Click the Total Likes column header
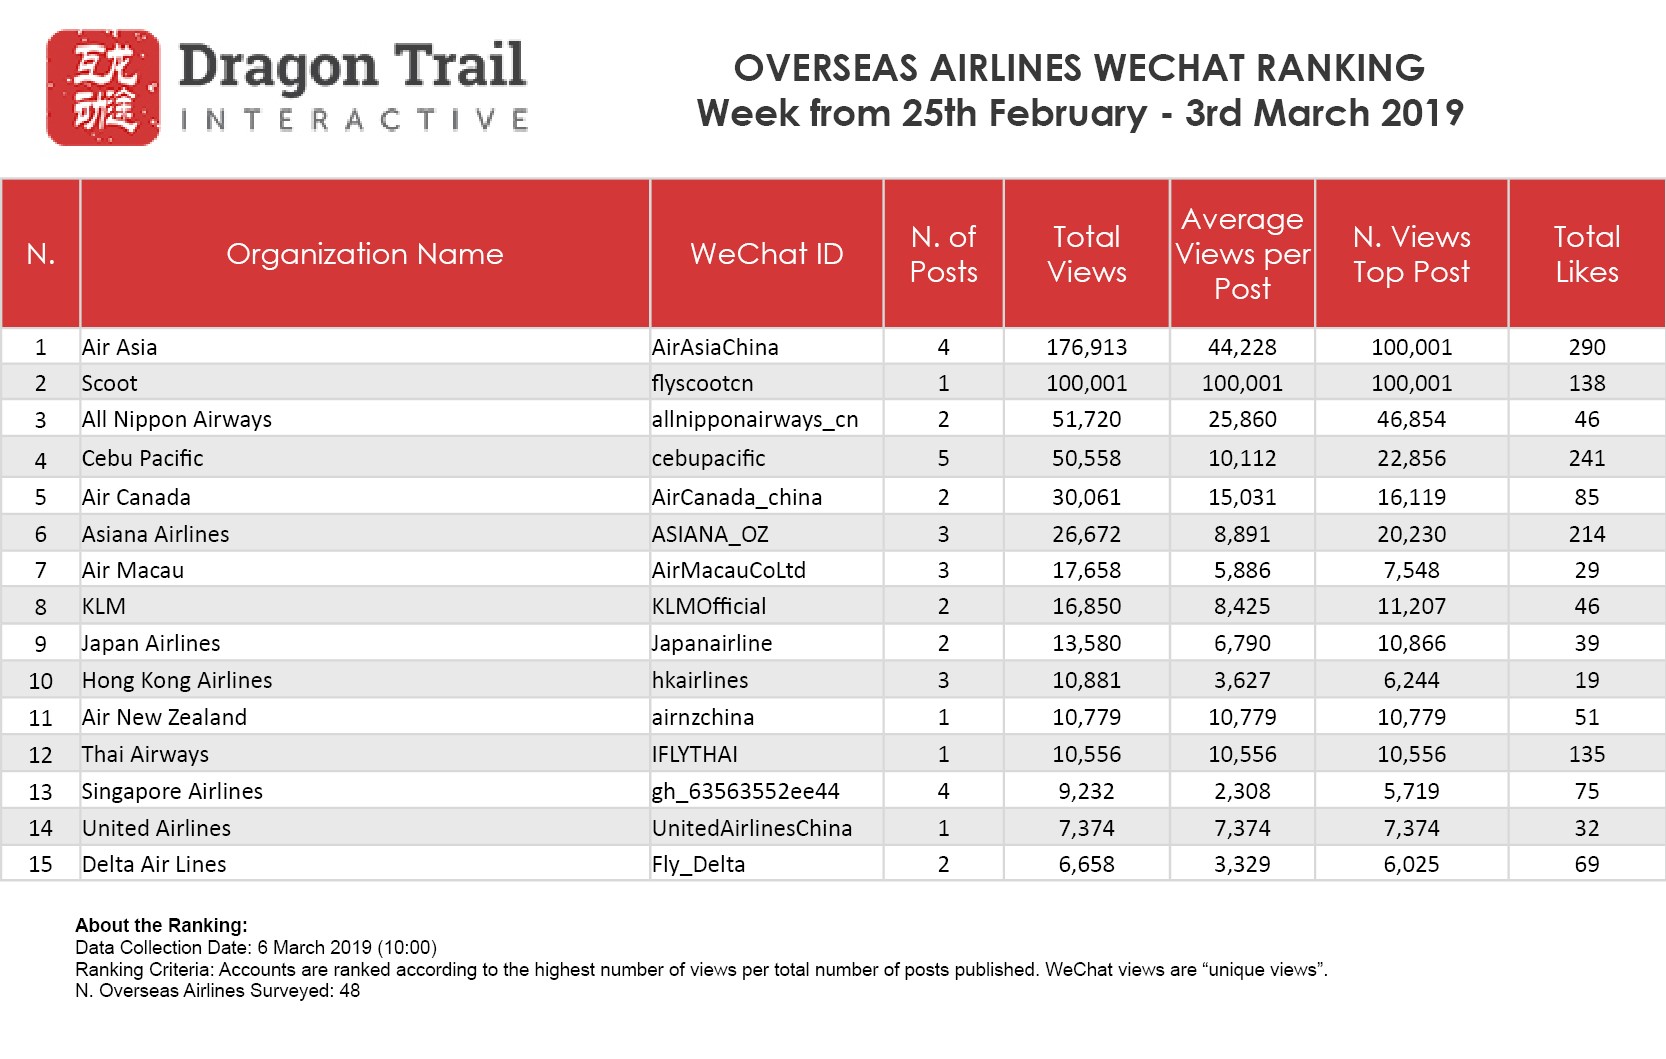Viewport: 1666px width, 1059px height. [x=1586, y=254]
